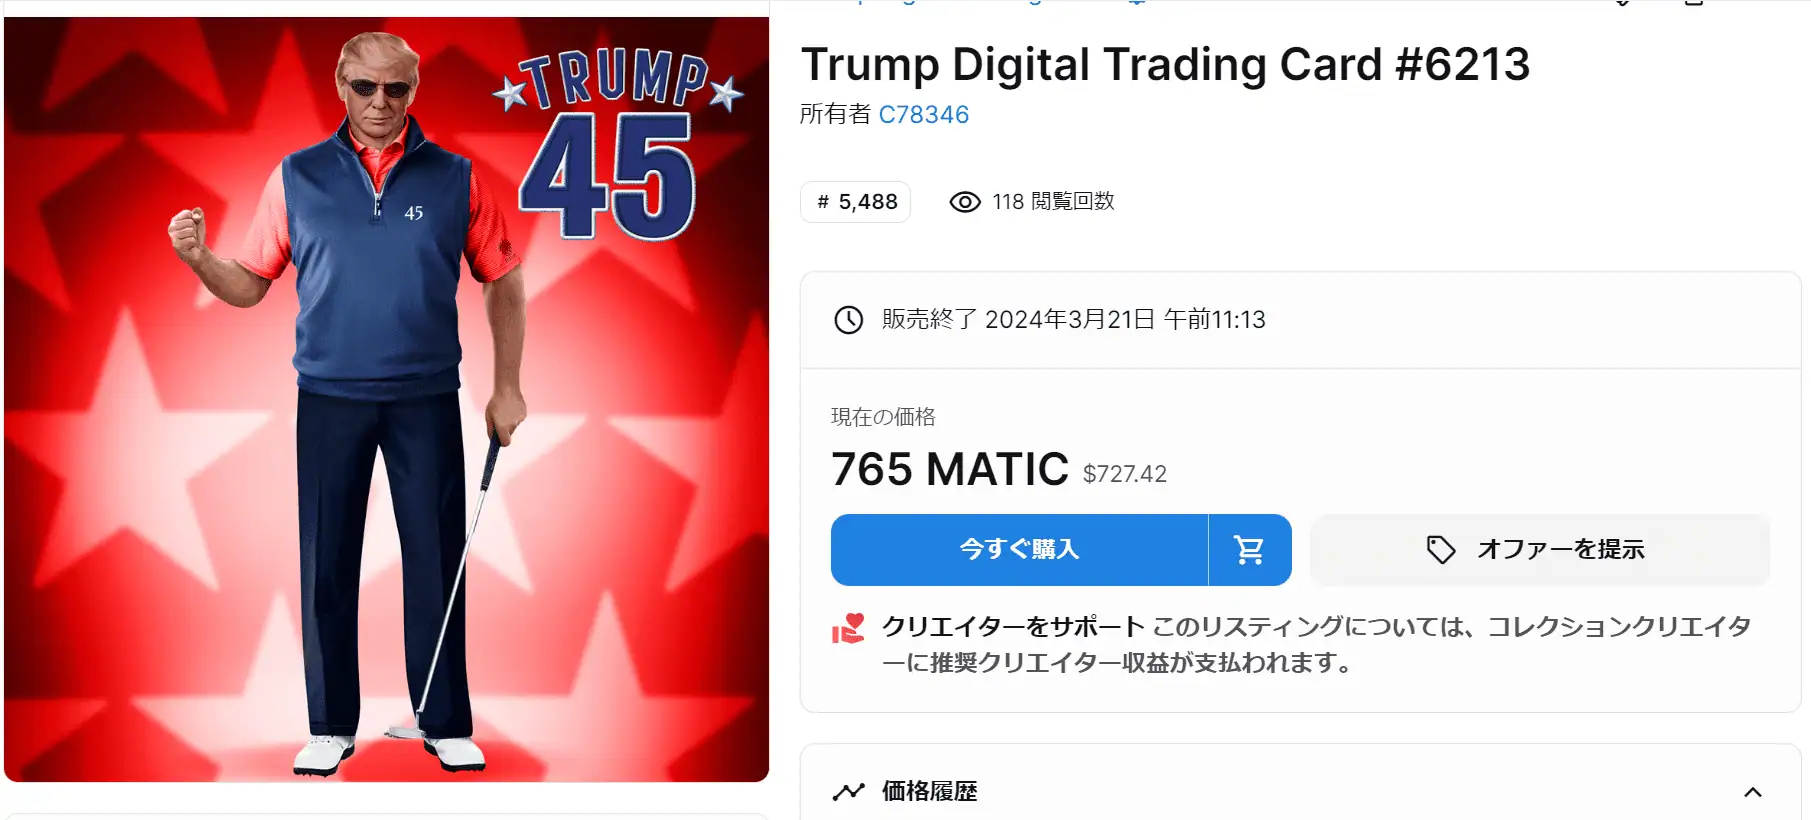
Task: Open owner profile C78346
Action: (x=924, y=115)
